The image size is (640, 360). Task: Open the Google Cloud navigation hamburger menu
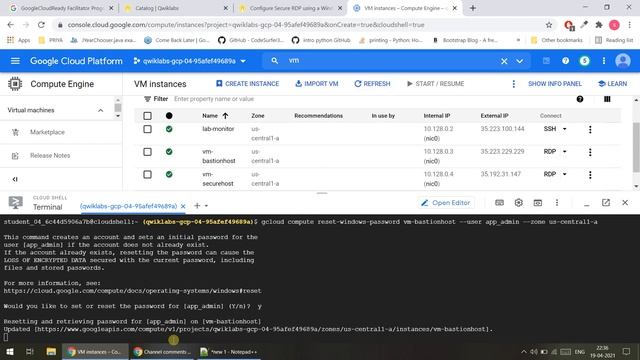pyautogui.click(x=15, y=61)
